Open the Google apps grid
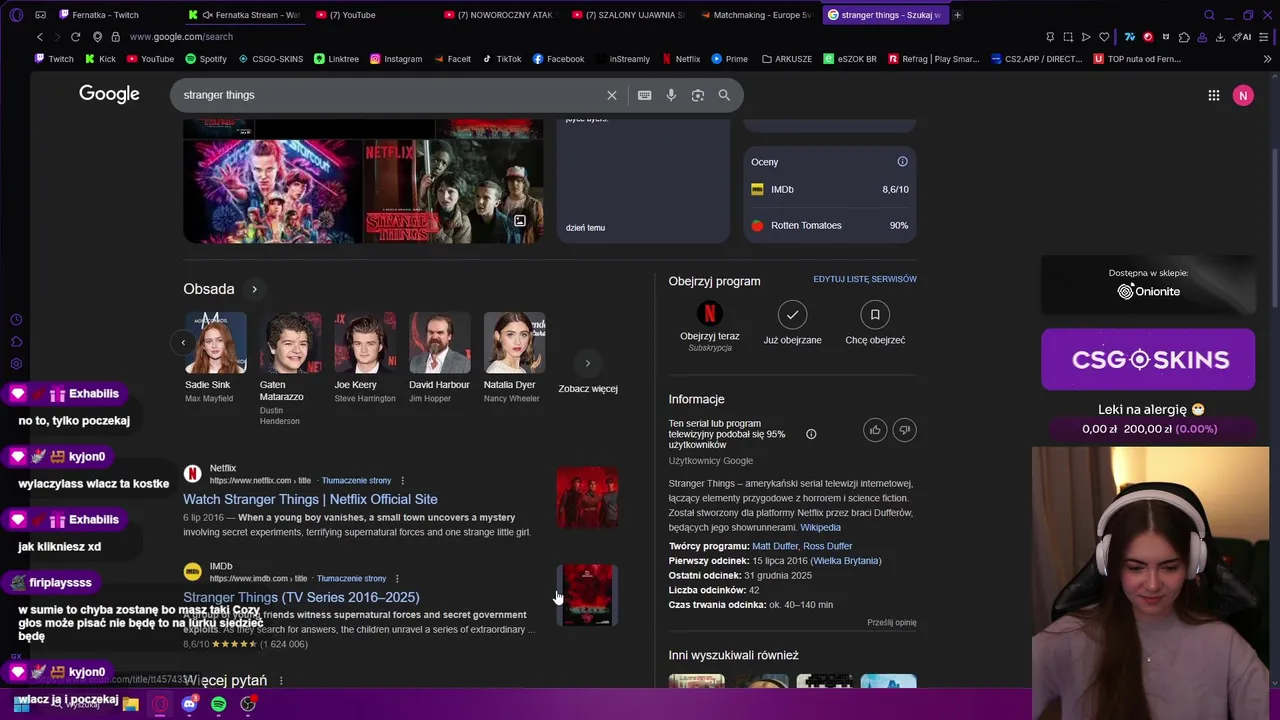This screenshot has width=1280, height=720. [x=1214, y=95]
